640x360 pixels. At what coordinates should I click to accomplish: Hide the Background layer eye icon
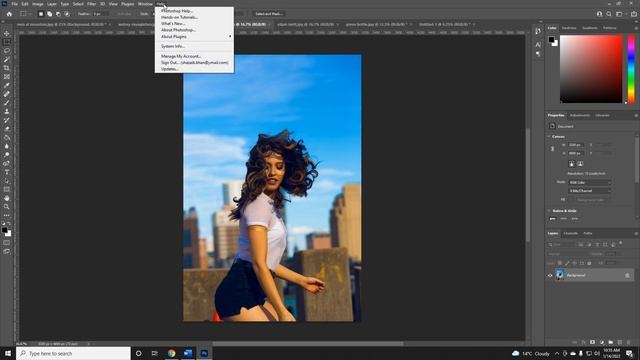click(x=550, y=276)
